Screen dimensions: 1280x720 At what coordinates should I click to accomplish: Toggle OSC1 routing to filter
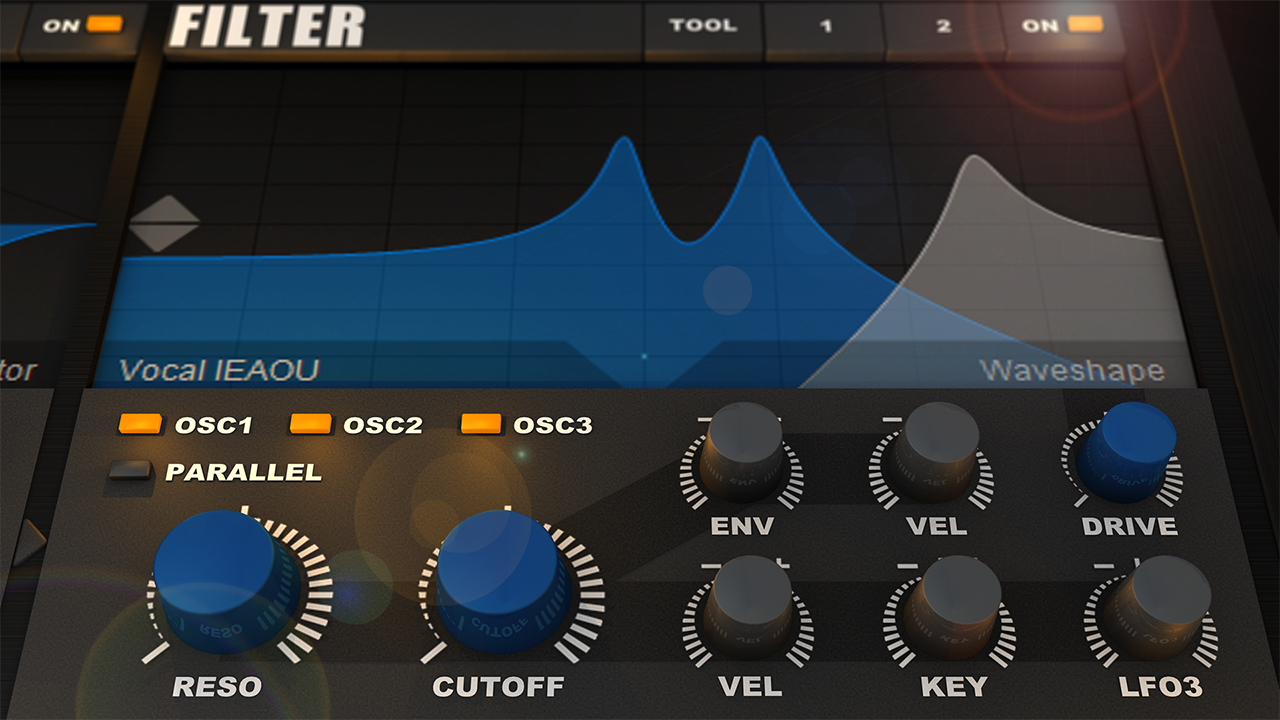140,424
